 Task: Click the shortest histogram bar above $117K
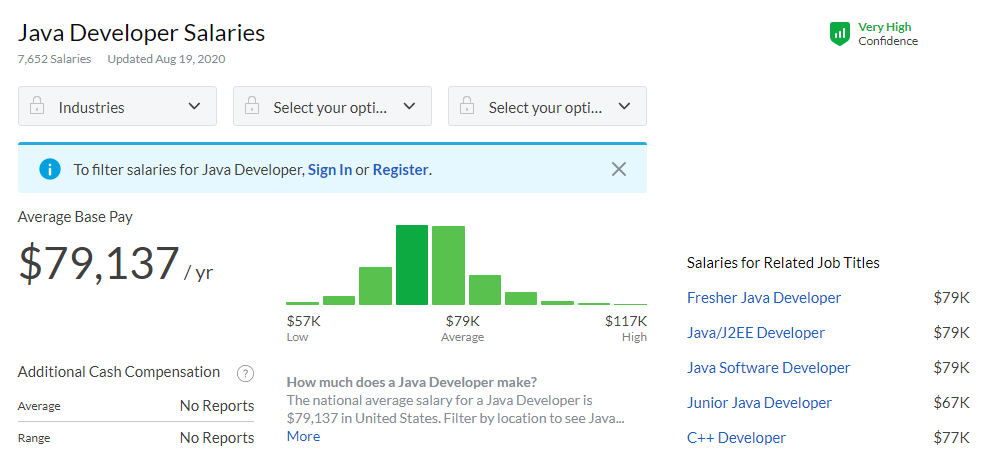pyautogui.click(x=630, y=303)
